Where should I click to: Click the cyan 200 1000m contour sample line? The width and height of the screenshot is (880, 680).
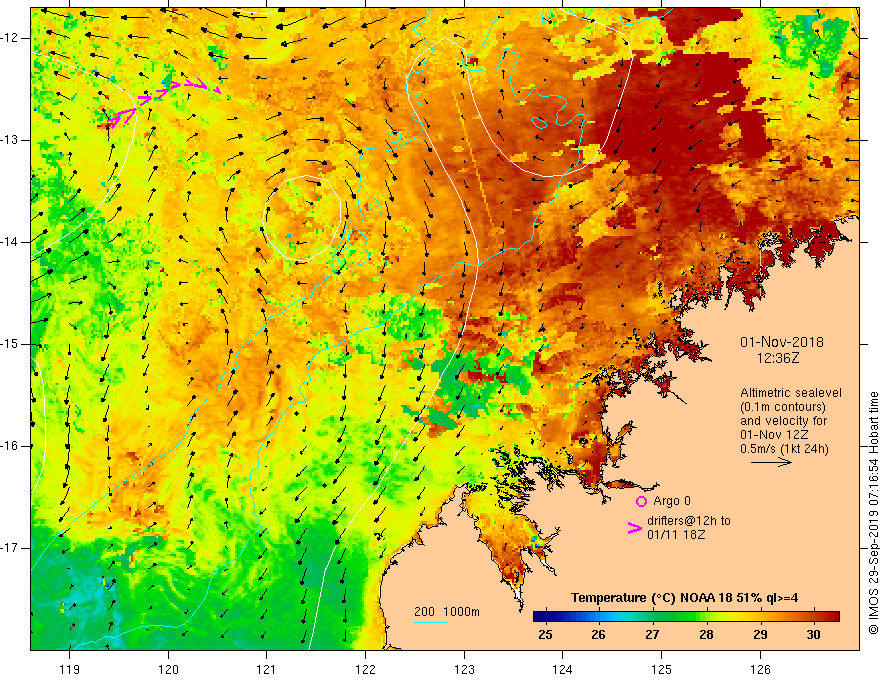click(x=431, y=622)
